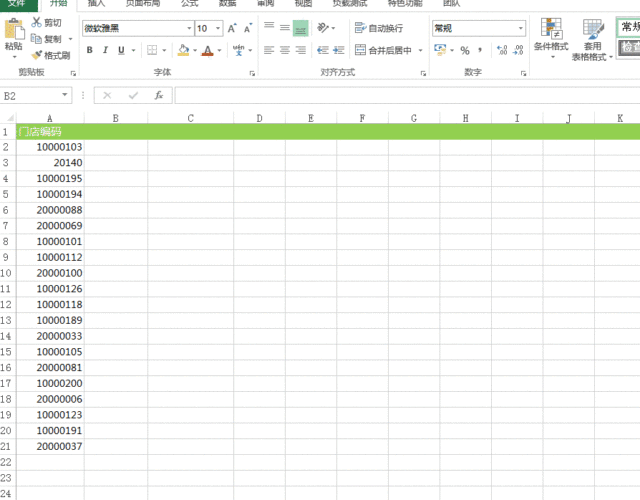The width and height of the screenshot is (640, 500).
Task: Open merge options dropdown arrow
Action: click(420, 50)
